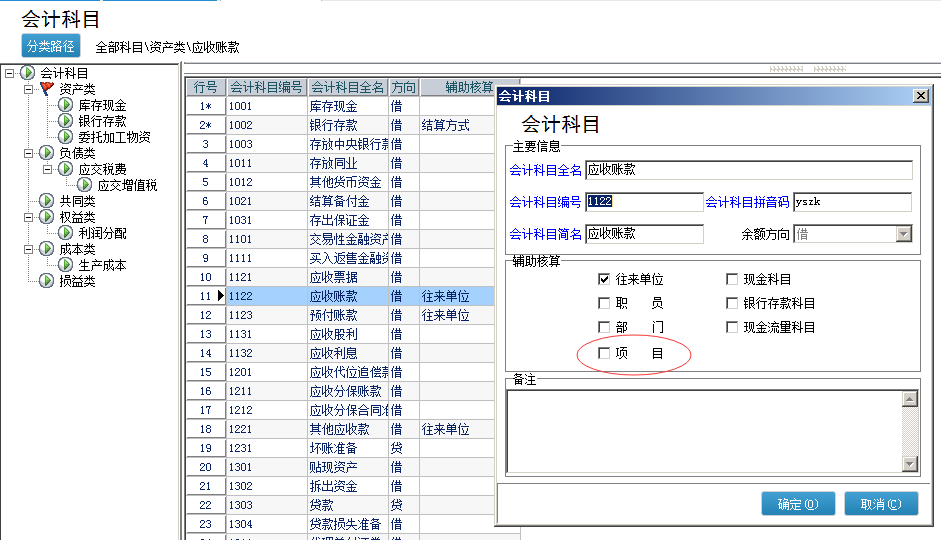This screenshot has width=941, height=540.
Task: Click the 确定(O) button
Action: pos(798,504)
